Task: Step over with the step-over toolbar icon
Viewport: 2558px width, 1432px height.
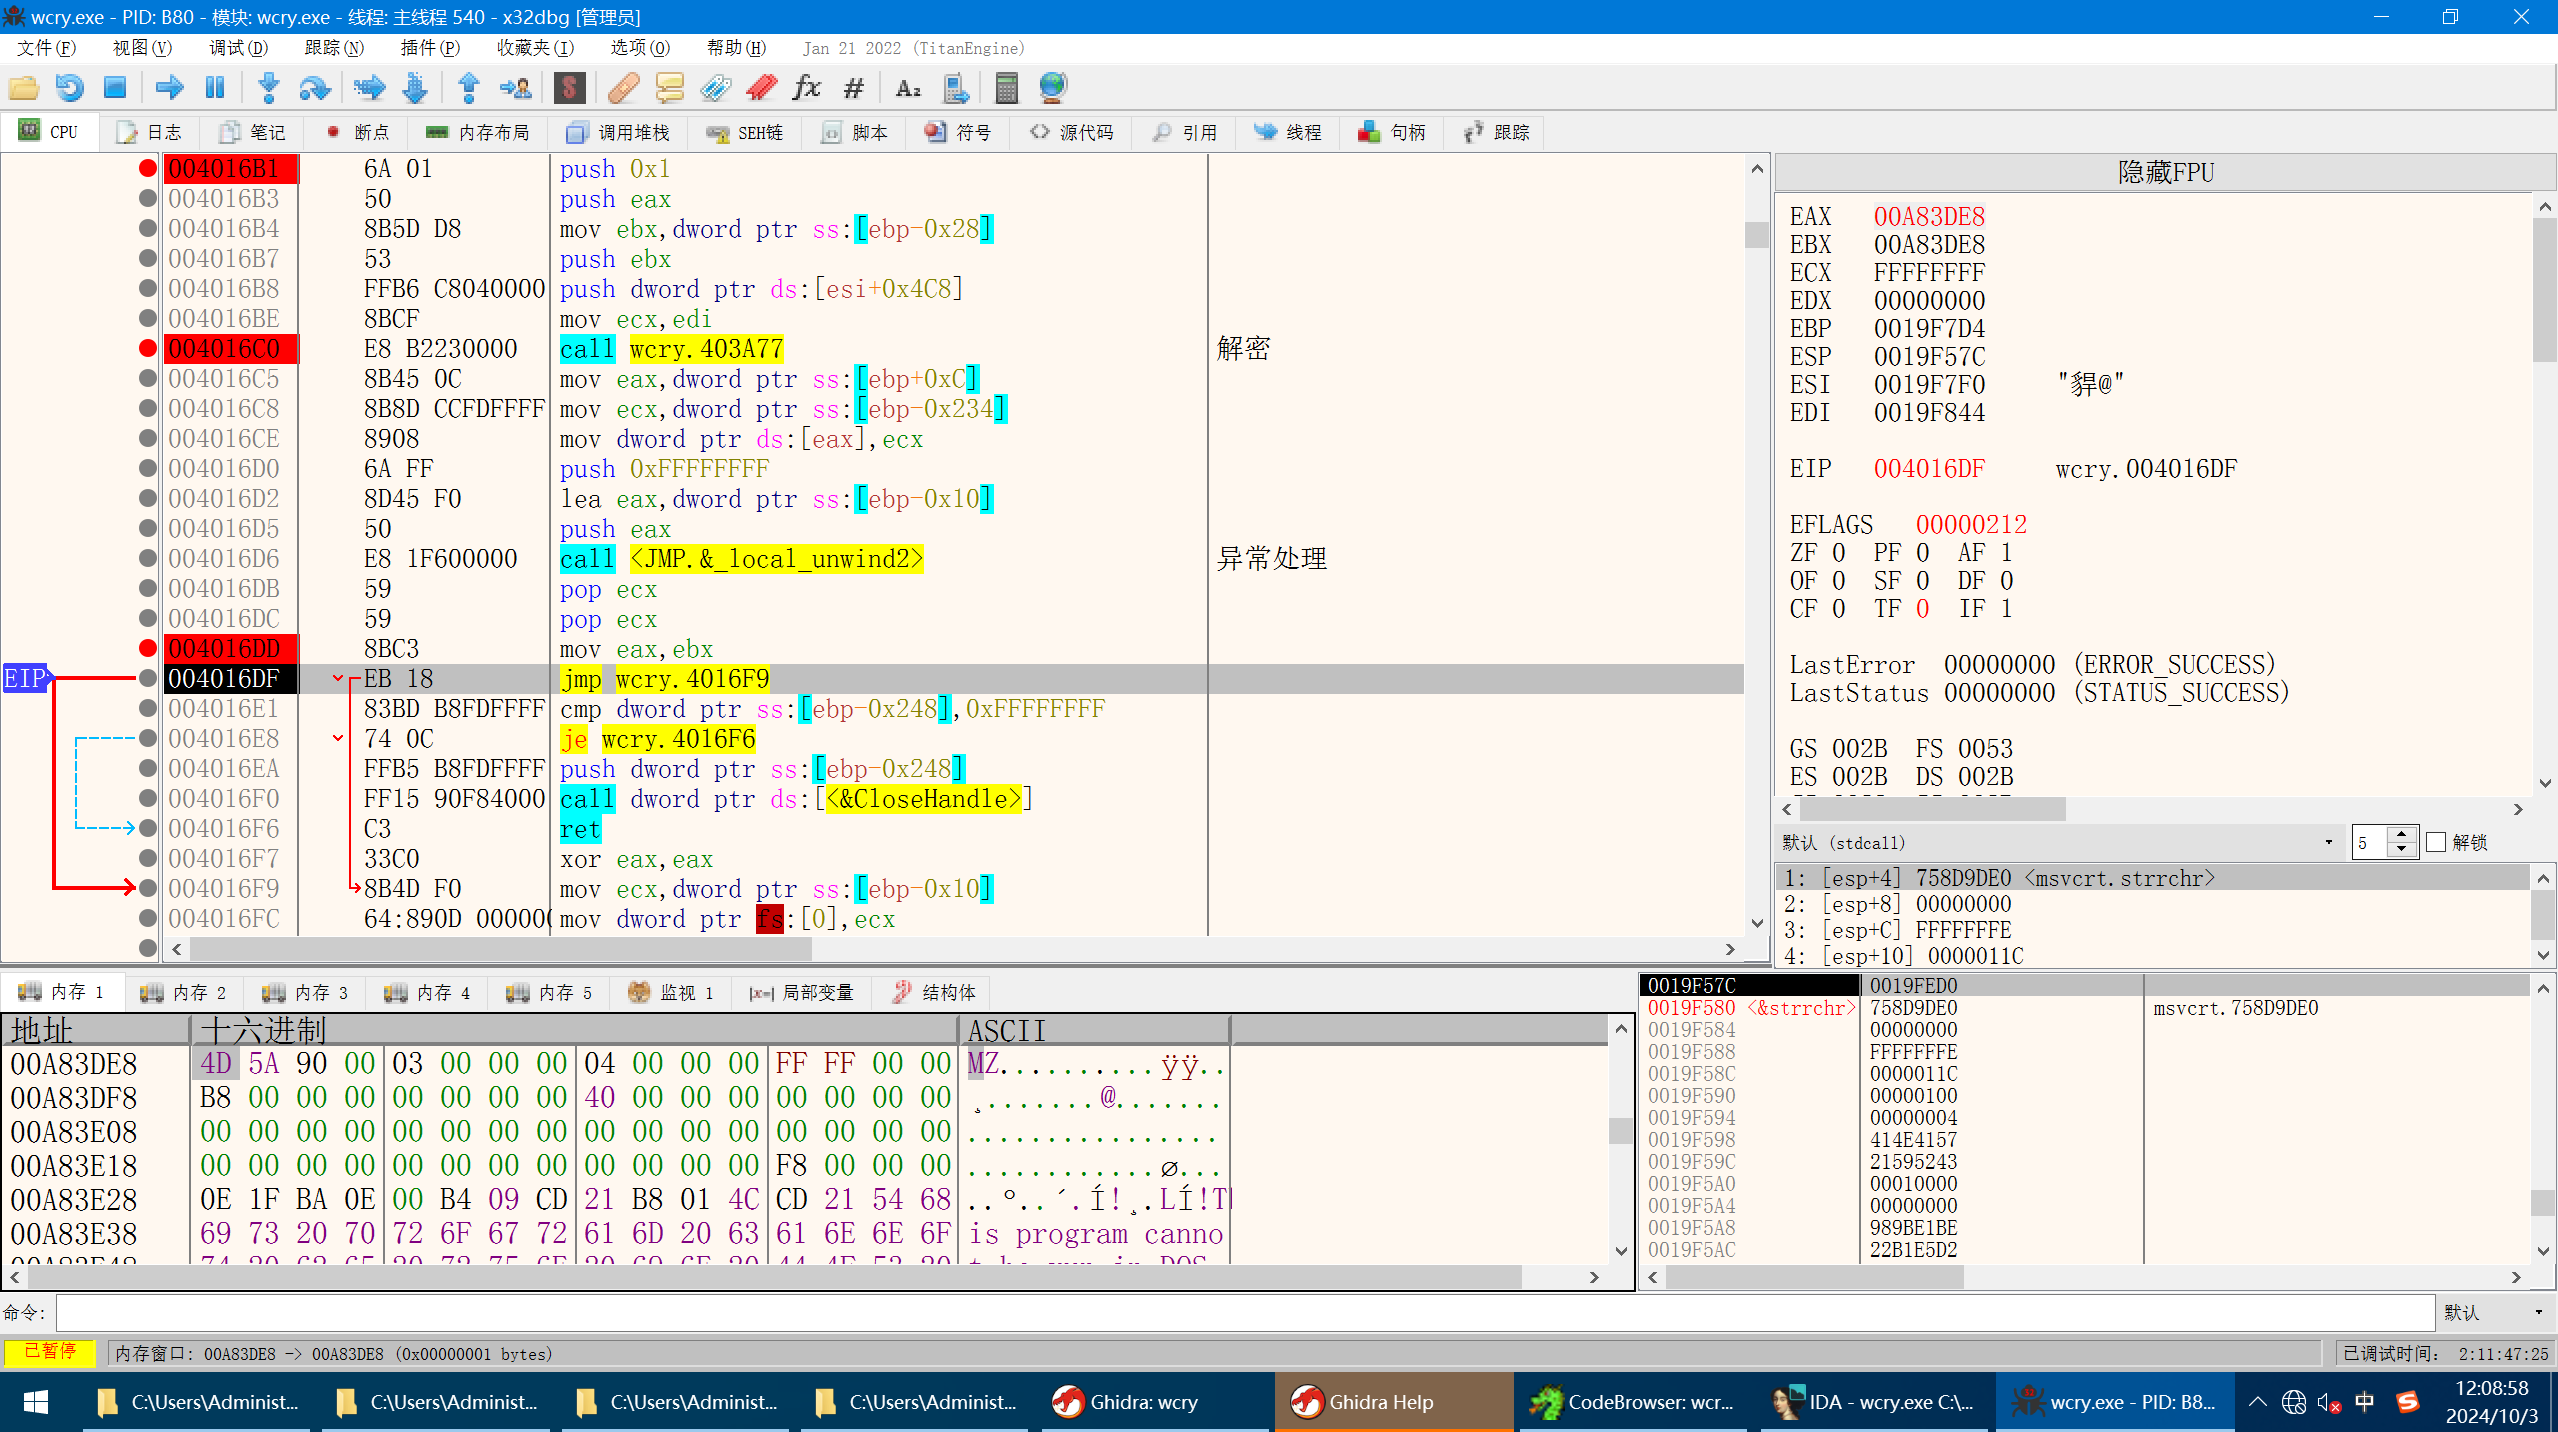Action: pos(314,87)
